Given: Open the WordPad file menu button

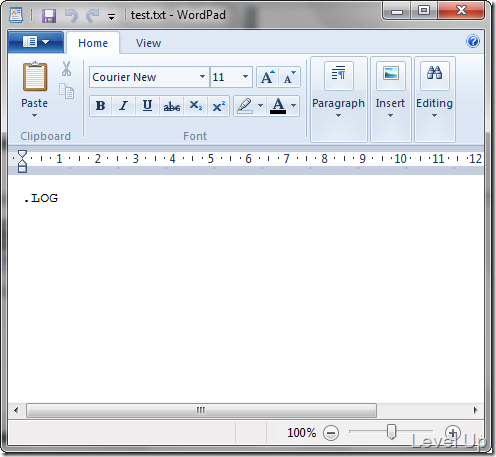Looking at the screenshot, I should click(36, 42).
